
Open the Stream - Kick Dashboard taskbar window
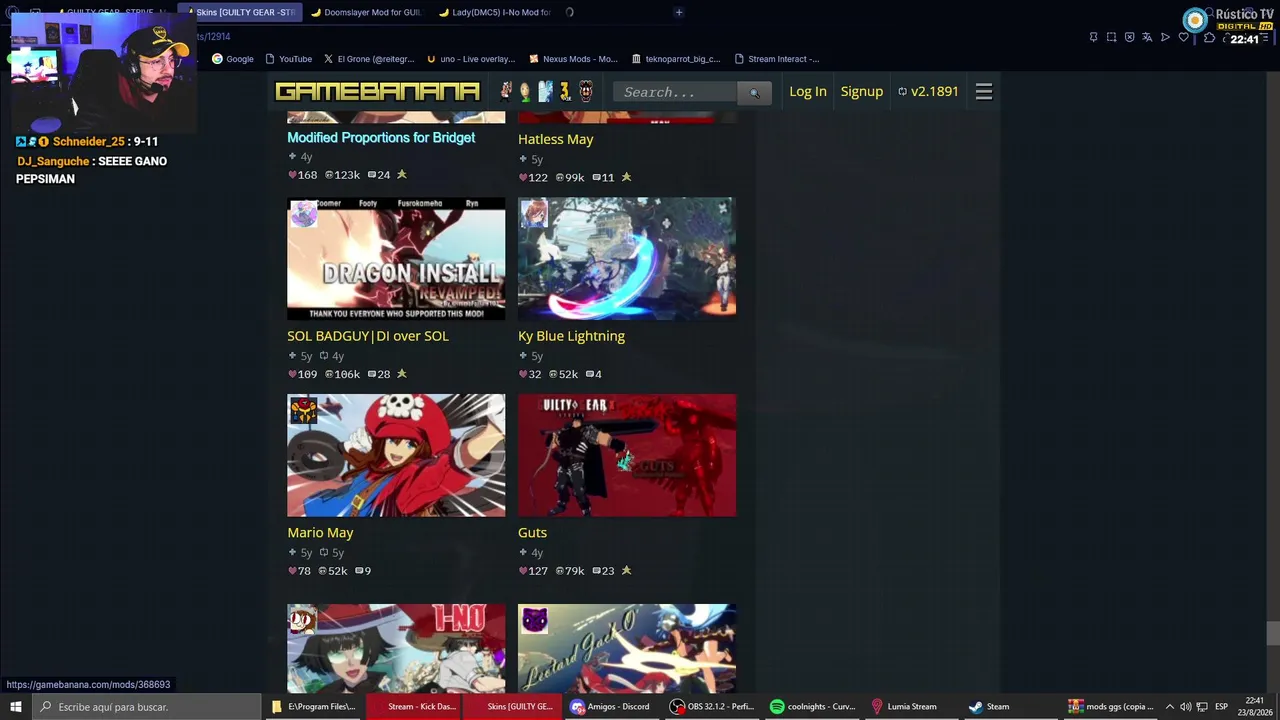pos(413,707)
